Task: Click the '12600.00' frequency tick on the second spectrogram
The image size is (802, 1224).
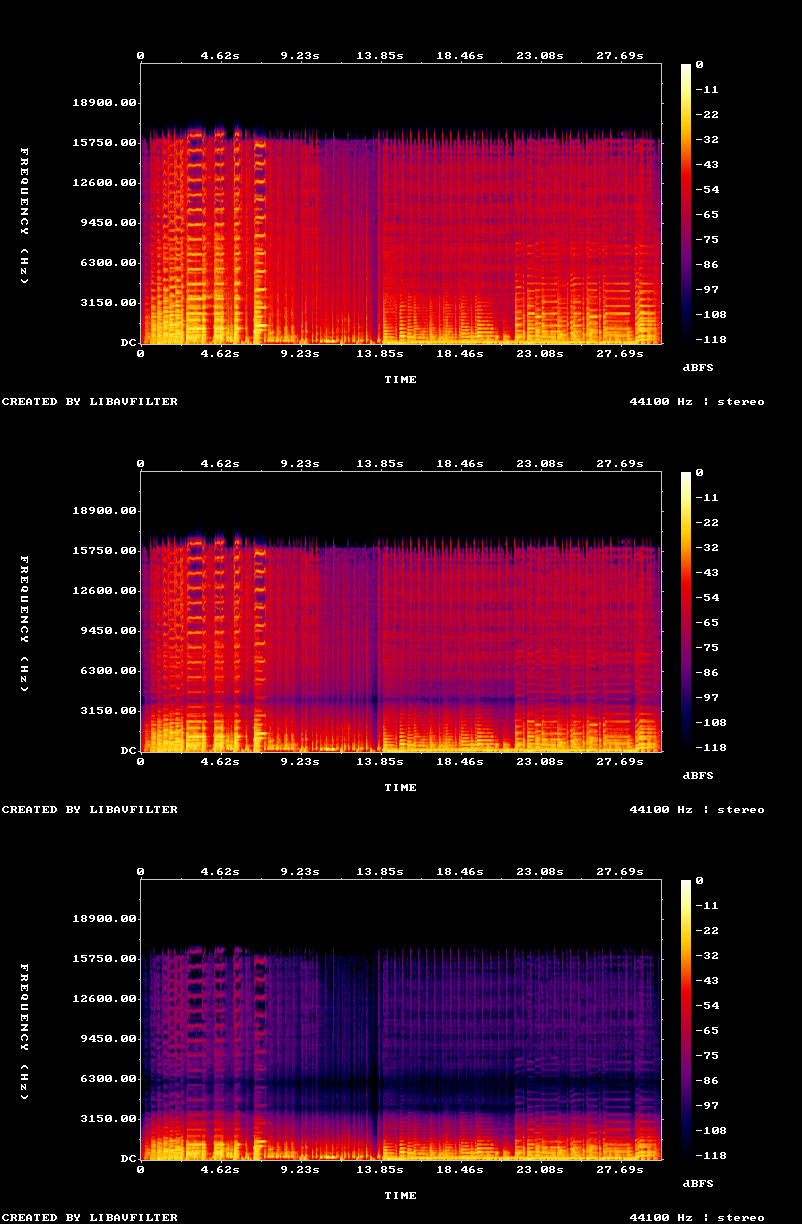Action: 105,591
